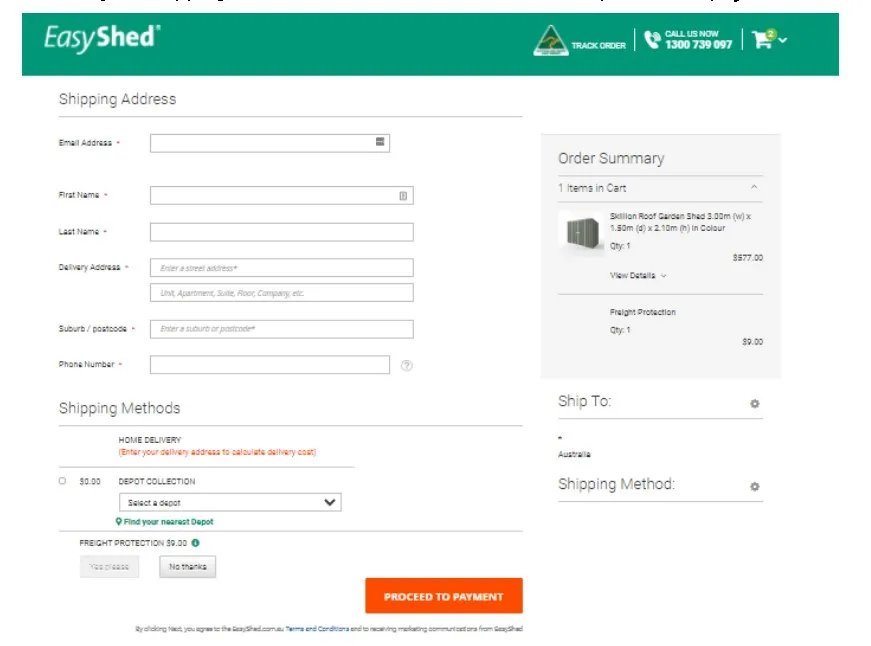Image resolution: width=871 pixels, height=646 pixels.
Task: Click the Find your nearest Depot link
Action: (x=168, y=522)
